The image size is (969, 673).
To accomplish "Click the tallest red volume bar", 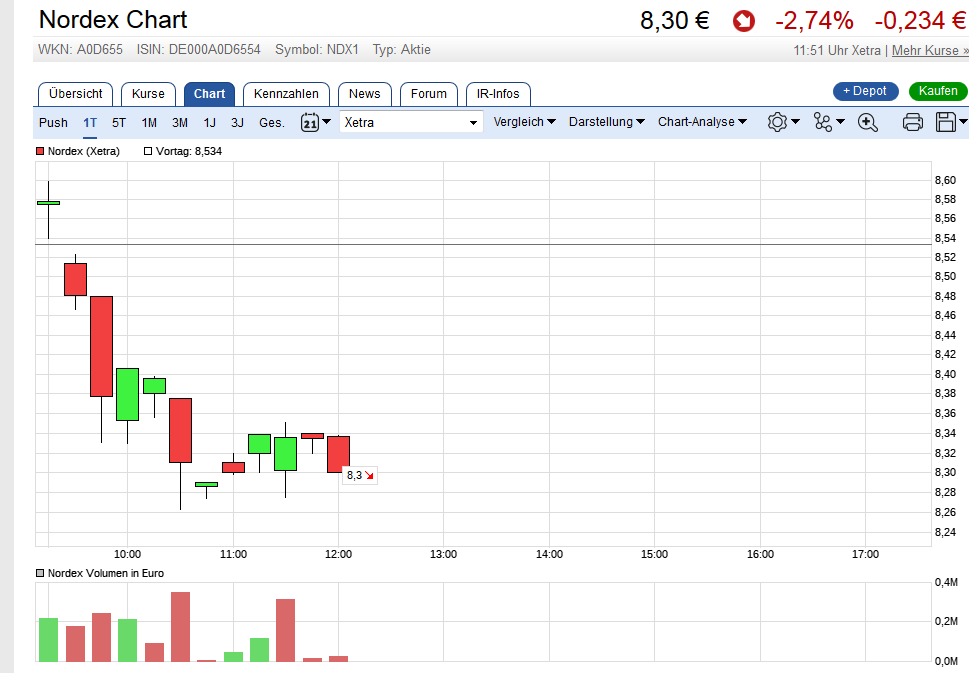I will pyautogui.click(x=180, y=627).
